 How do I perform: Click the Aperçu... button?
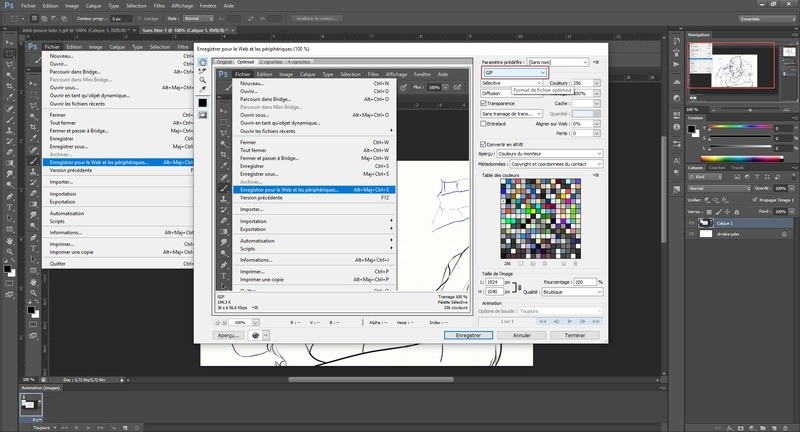(x=228, y=336)
